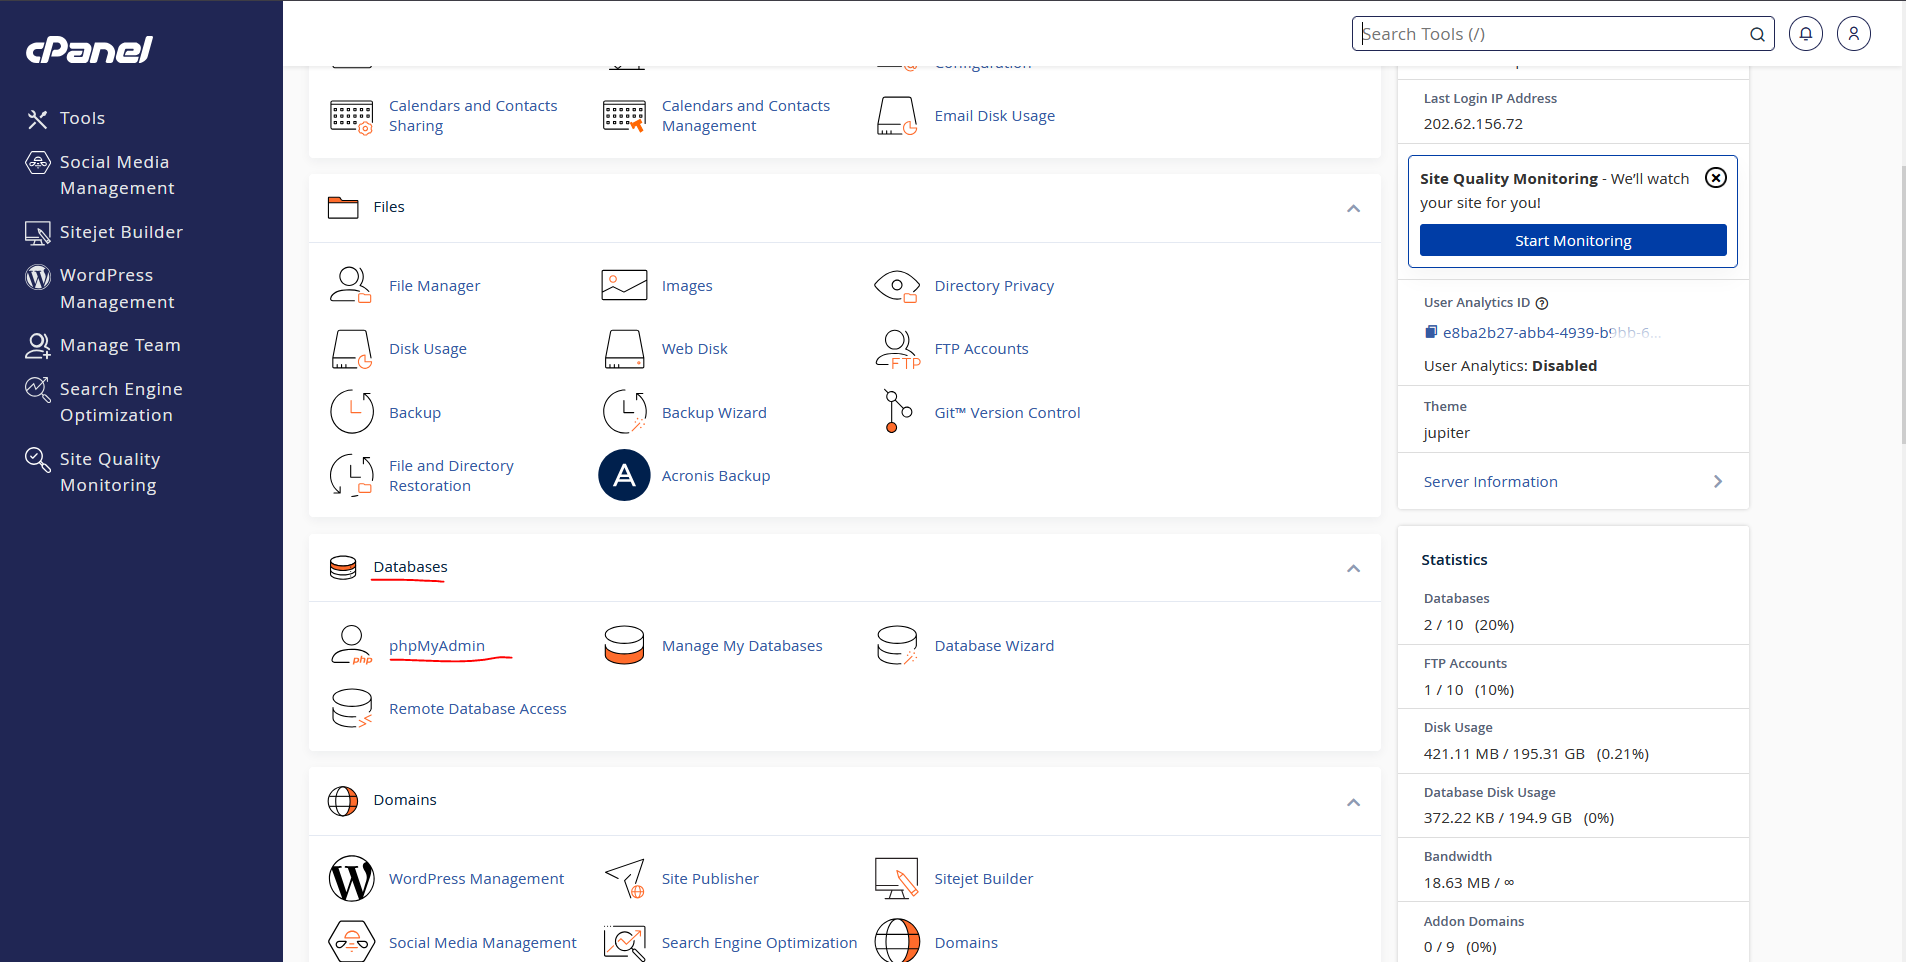Collapse the Domains section

(1353, 802)
